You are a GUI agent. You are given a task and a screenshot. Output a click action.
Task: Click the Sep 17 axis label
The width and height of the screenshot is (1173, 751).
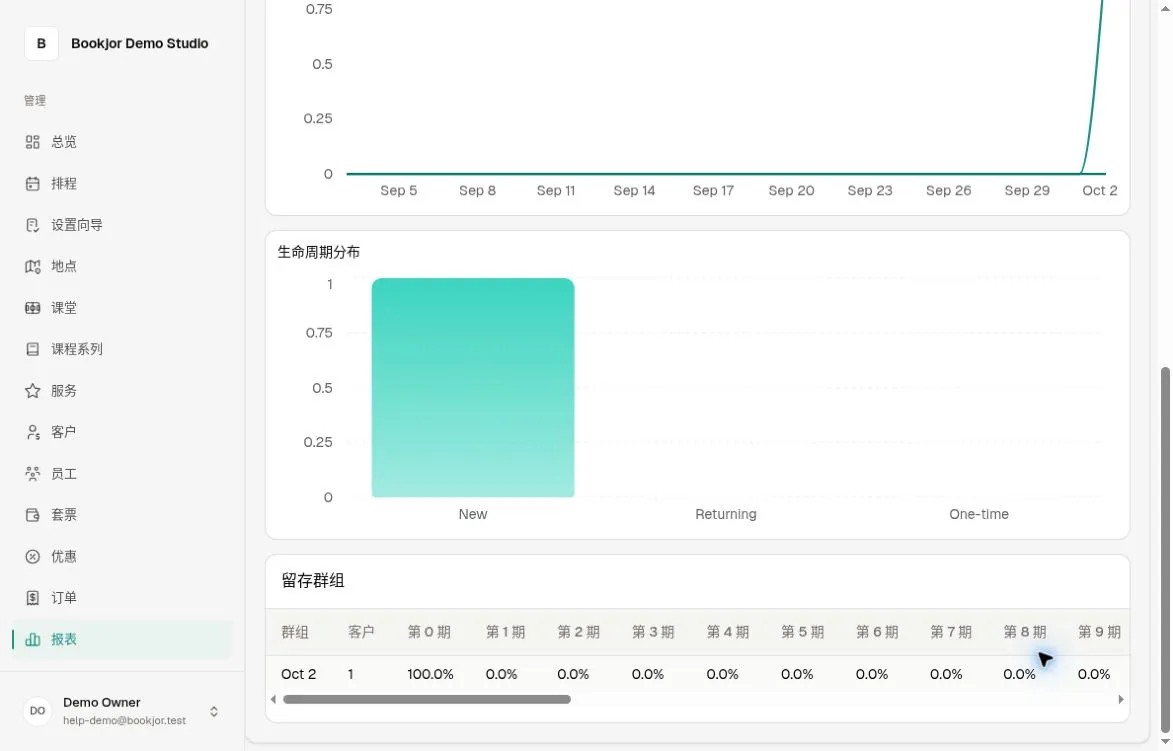(713, 191)
